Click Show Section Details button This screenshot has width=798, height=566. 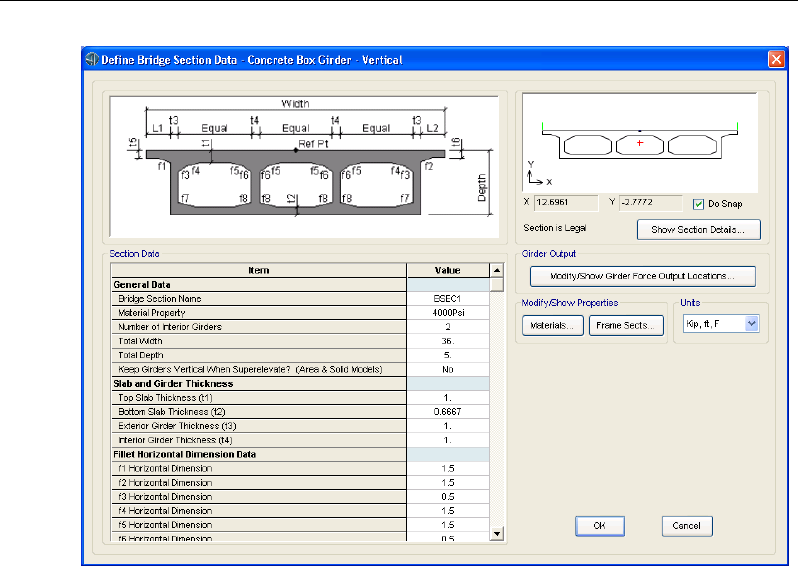coord(698,230)
